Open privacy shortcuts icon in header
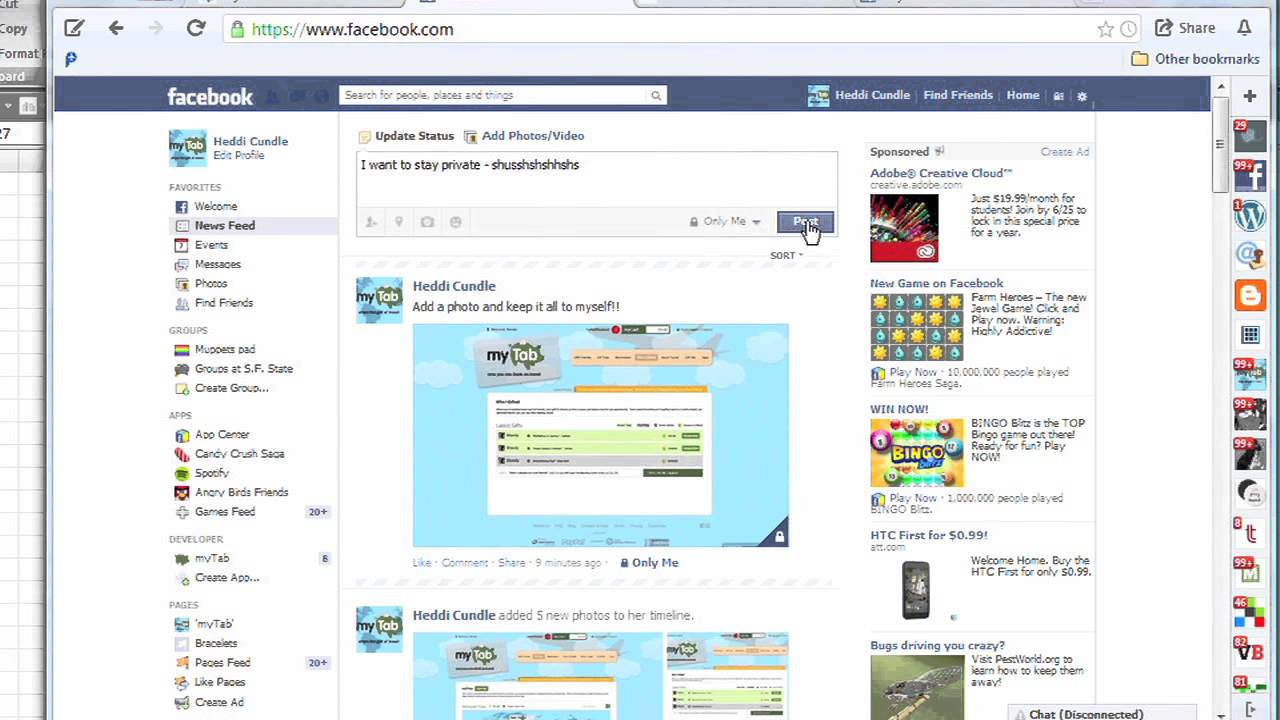Viewport: 1280px width, 720px height. click(1058, 96)
